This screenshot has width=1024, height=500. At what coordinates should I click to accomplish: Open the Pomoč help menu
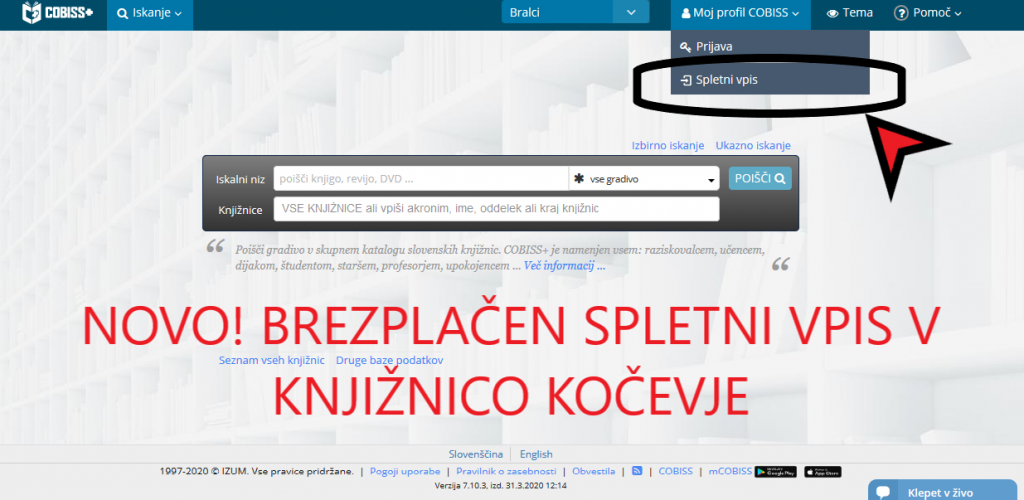click(927, 13)
